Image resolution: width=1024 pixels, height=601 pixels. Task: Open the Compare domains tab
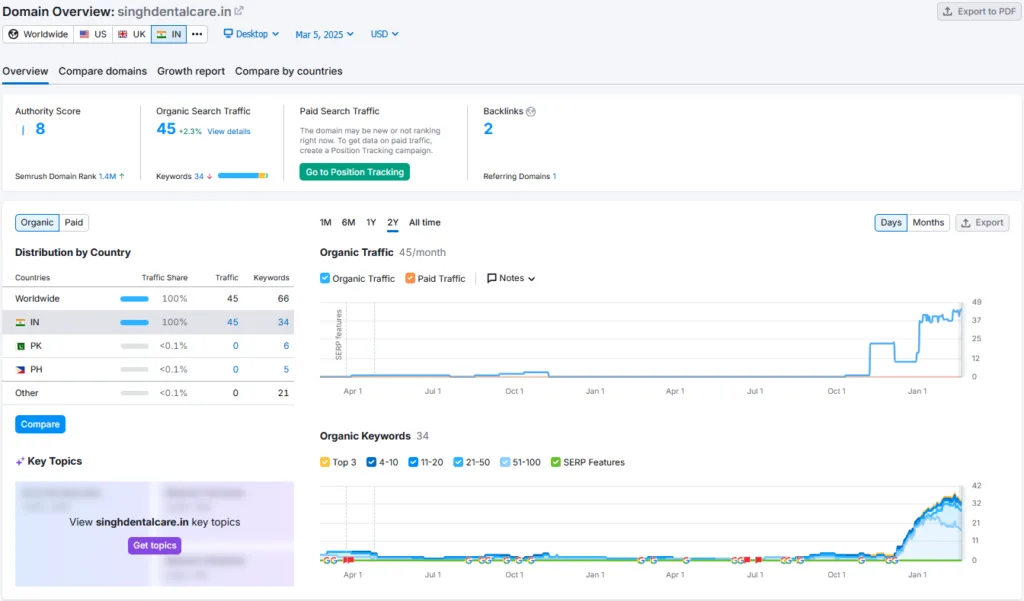coord(103,71)
